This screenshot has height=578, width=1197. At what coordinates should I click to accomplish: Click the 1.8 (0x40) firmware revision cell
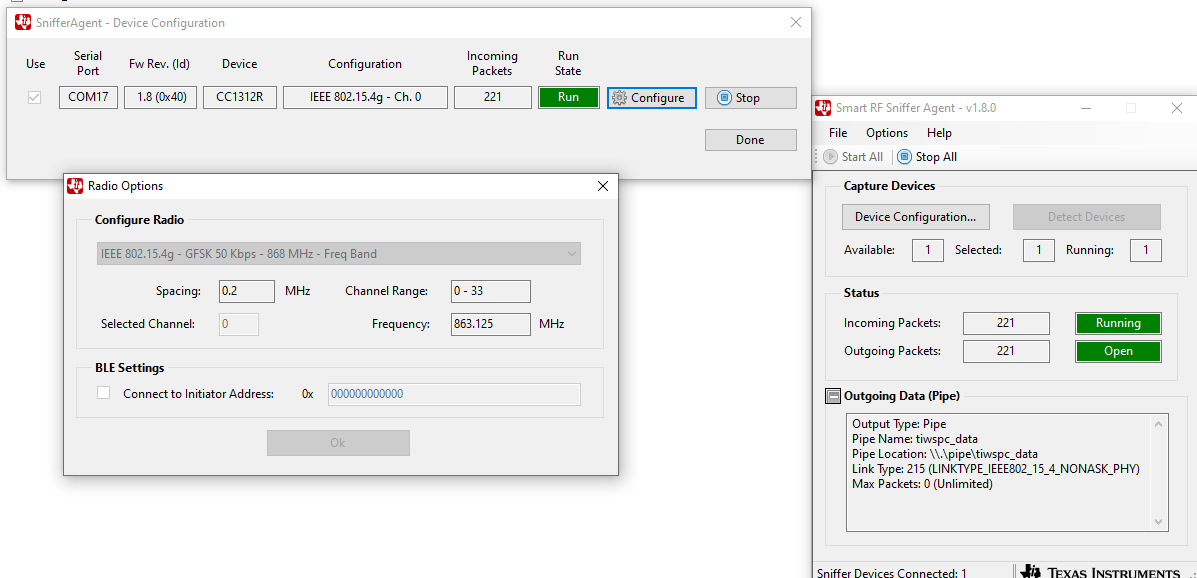pos(160,98)
